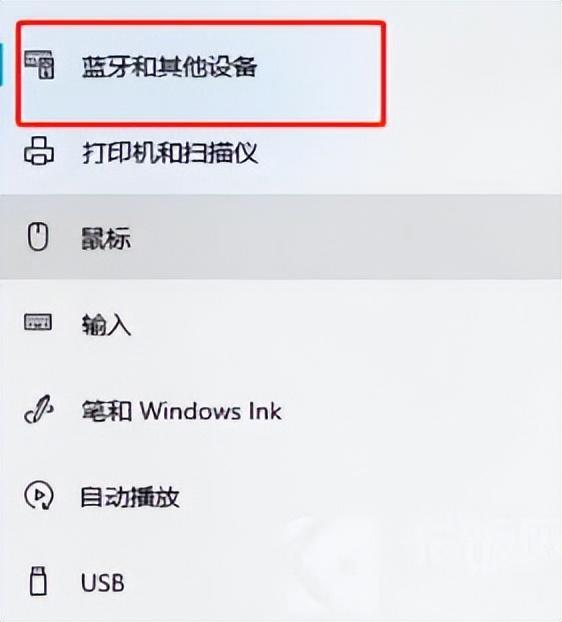This screenshot has height=622, width=562.
Task: Click inside the red highlighted box
Action: (201, 73)
